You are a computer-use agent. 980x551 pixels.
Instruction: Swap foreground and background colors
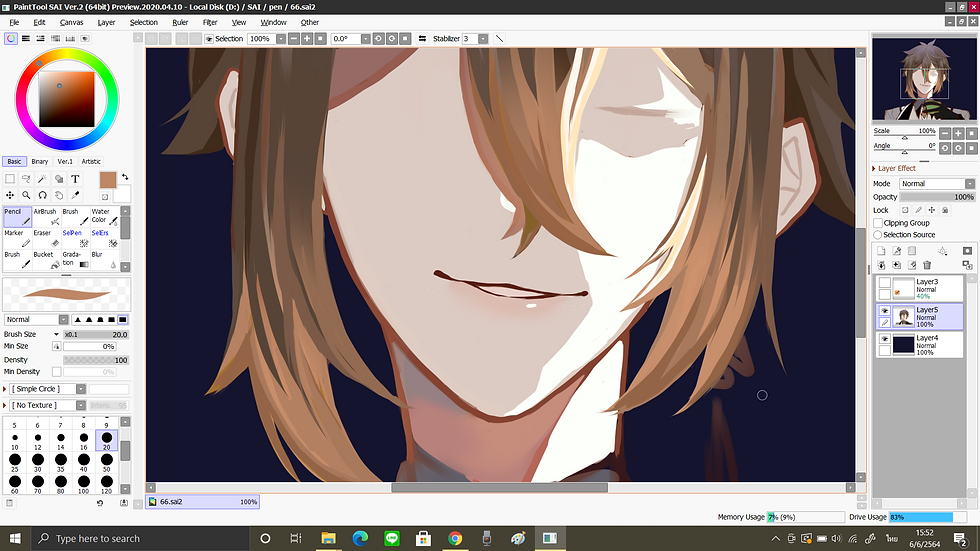point(125,177)
